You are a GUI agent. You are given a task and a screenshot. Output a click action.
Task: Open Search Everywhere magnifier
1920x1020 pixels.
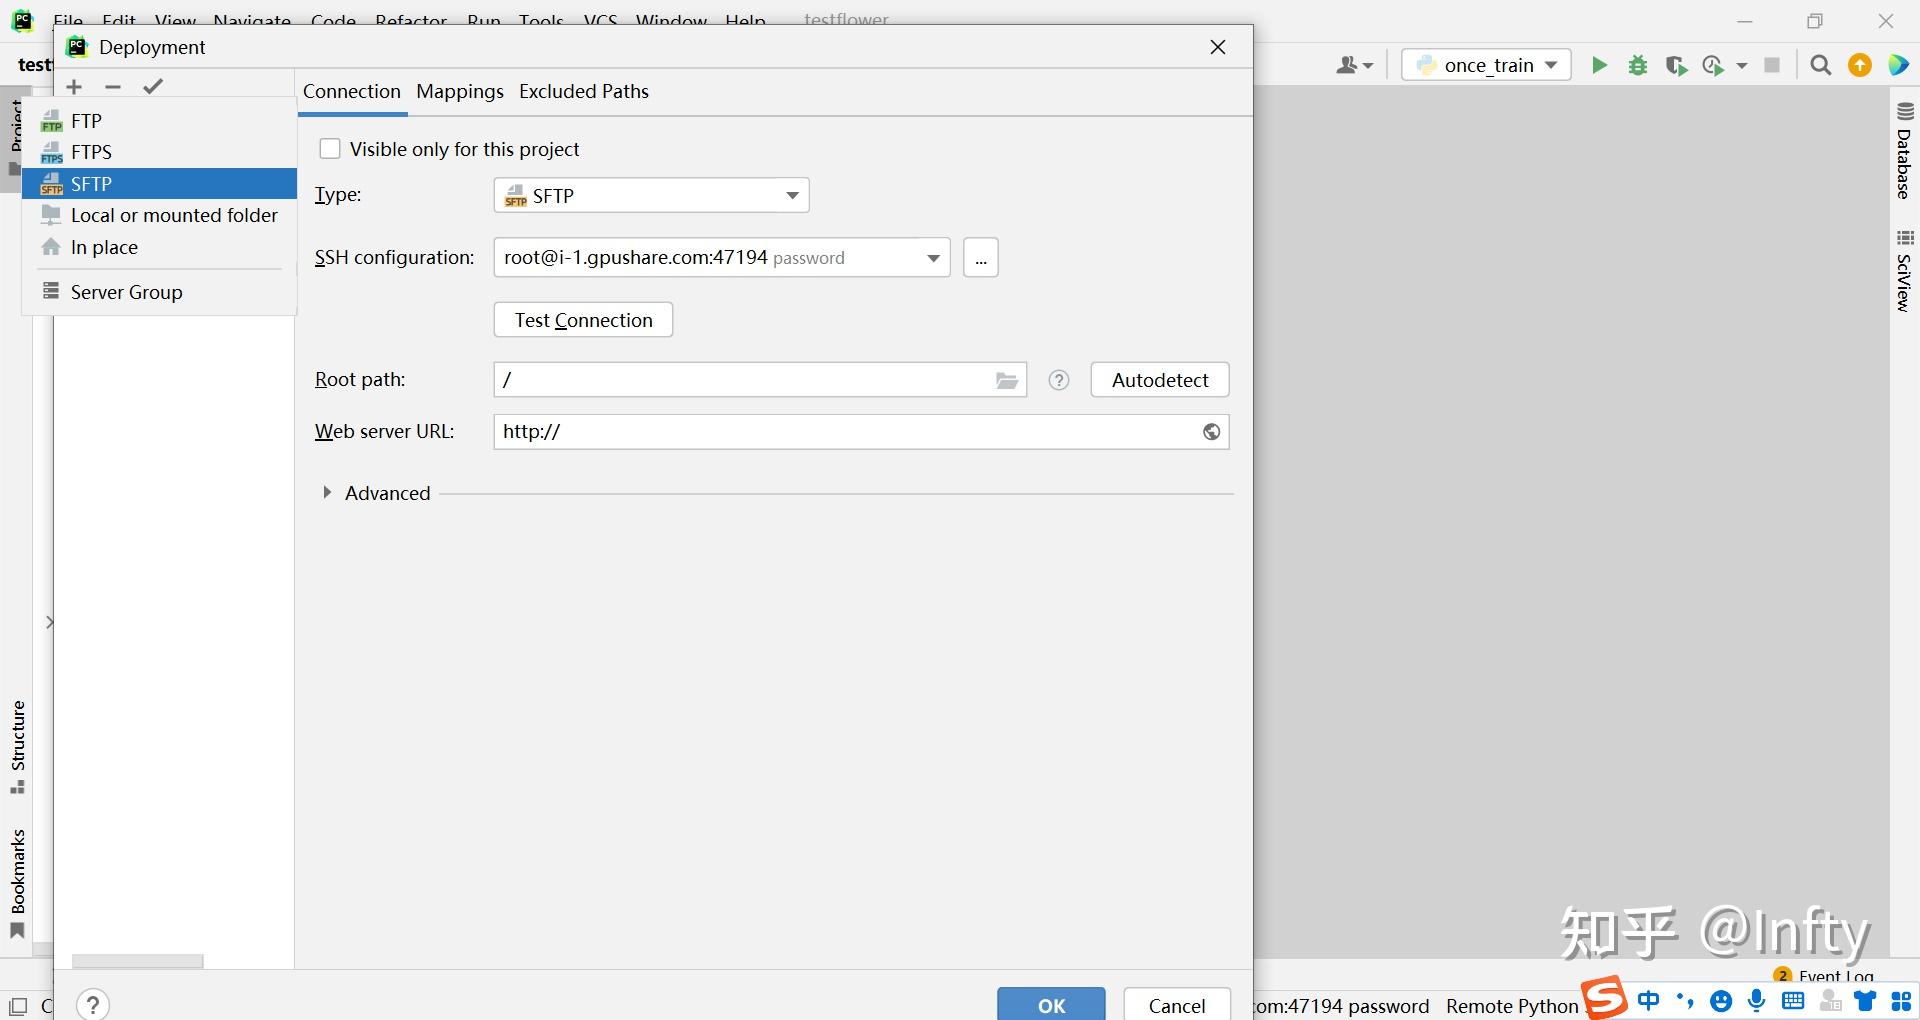pyautogui.click(x=1821, y=65)
